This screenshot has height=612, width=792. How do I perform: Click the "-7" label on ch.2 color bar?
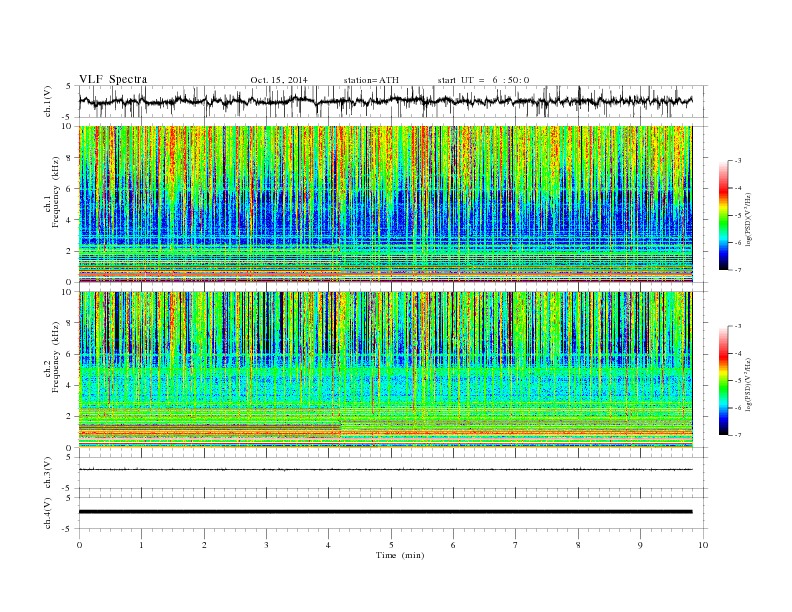(738, 435)
